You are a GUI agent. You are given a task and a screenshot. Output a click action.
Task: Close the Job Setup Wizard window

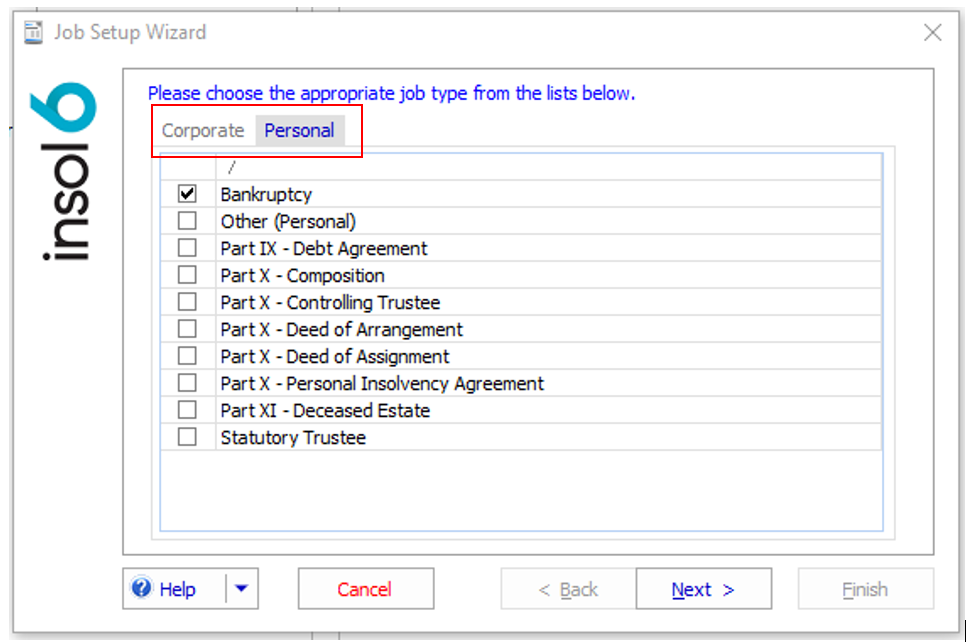(x=932, y=33)
